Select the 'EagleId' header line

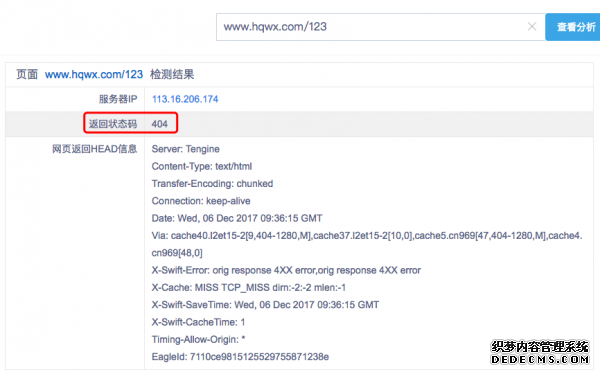240,357
